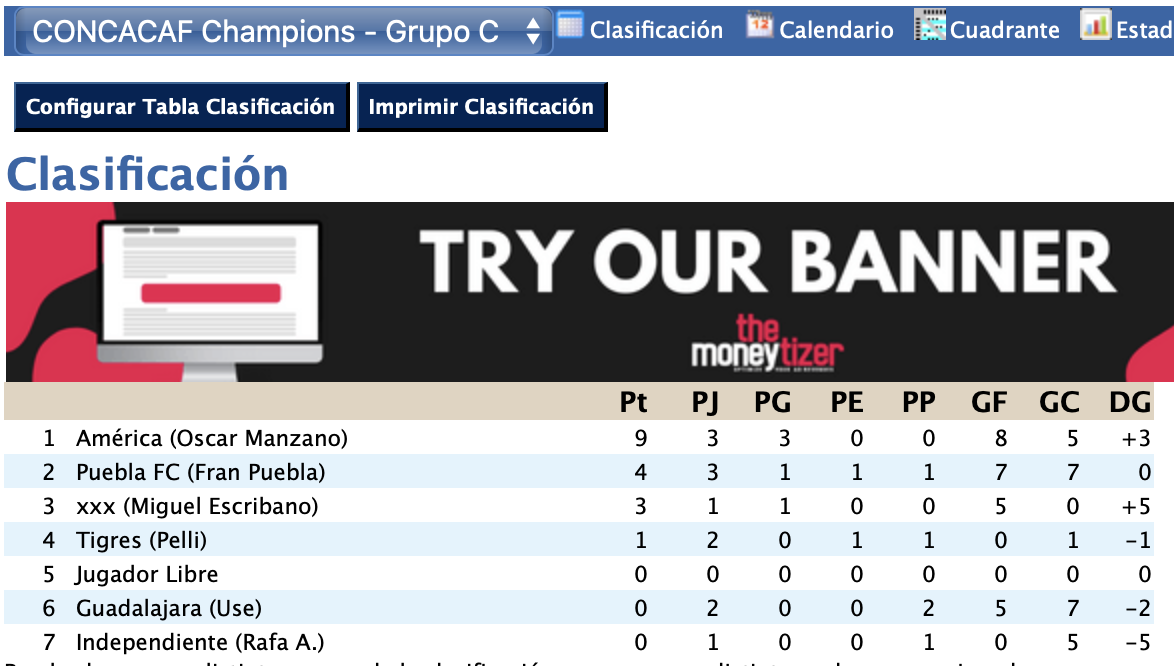This screenshot has width=1174, height=666.
Task: Click the Cuadrante grid icon
Action: pyautogui.click(x=930, y=26)
